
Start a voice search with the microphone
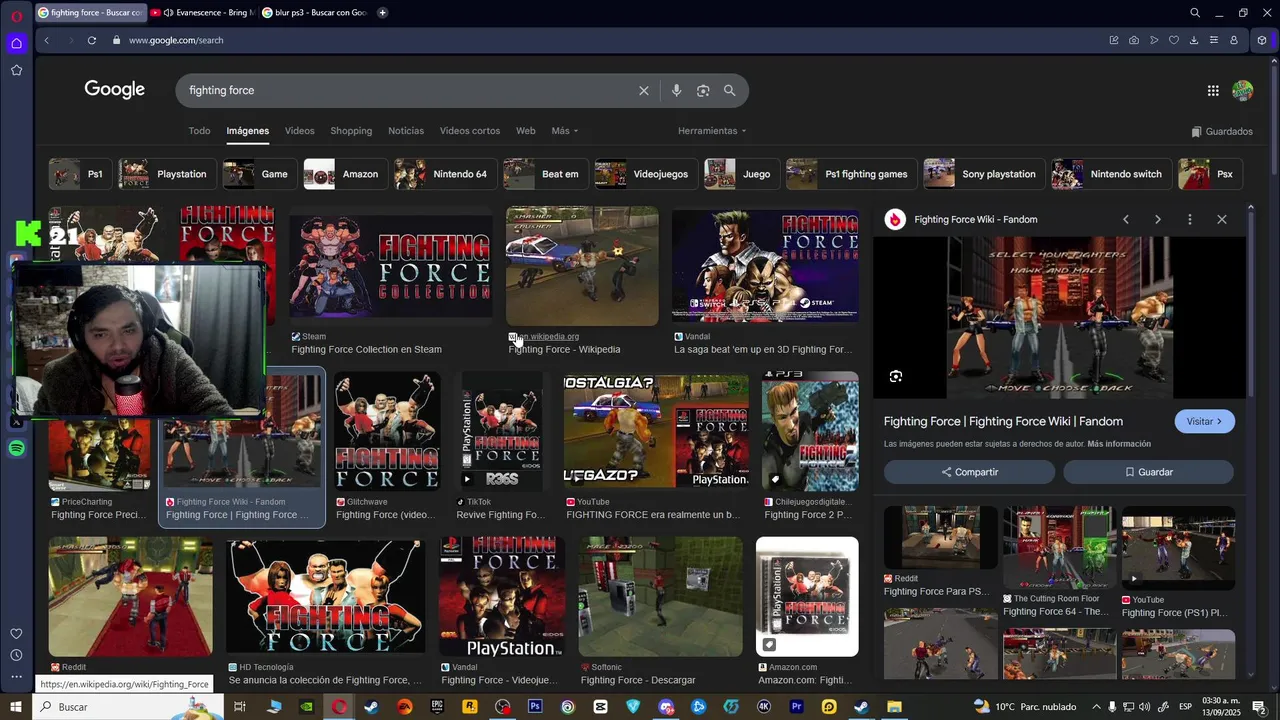pyautogui.click(x=676, y=90)
